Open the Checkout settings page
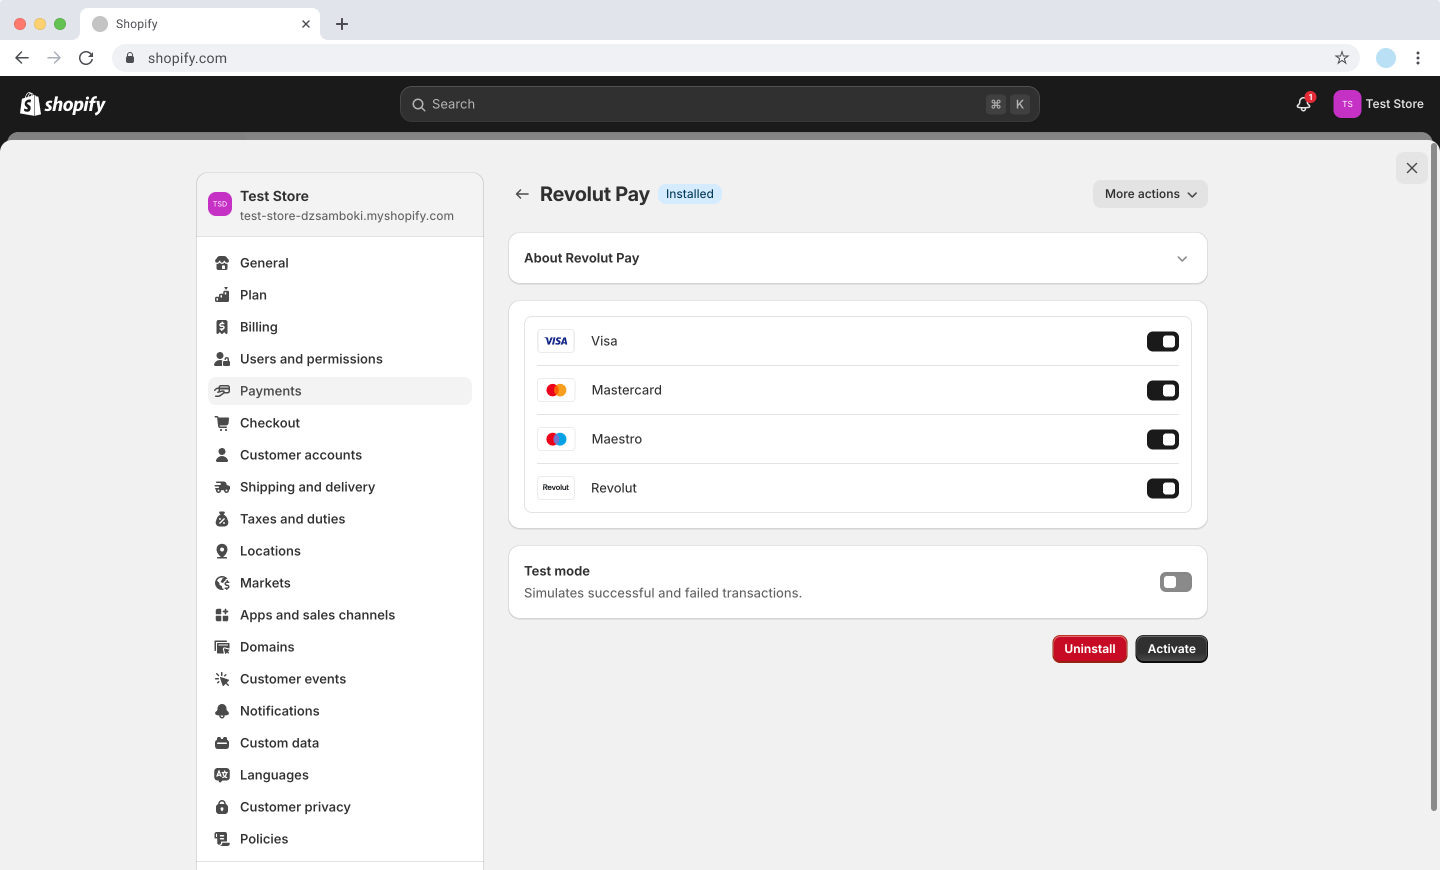1440x870 pixels. pos(340,423)
